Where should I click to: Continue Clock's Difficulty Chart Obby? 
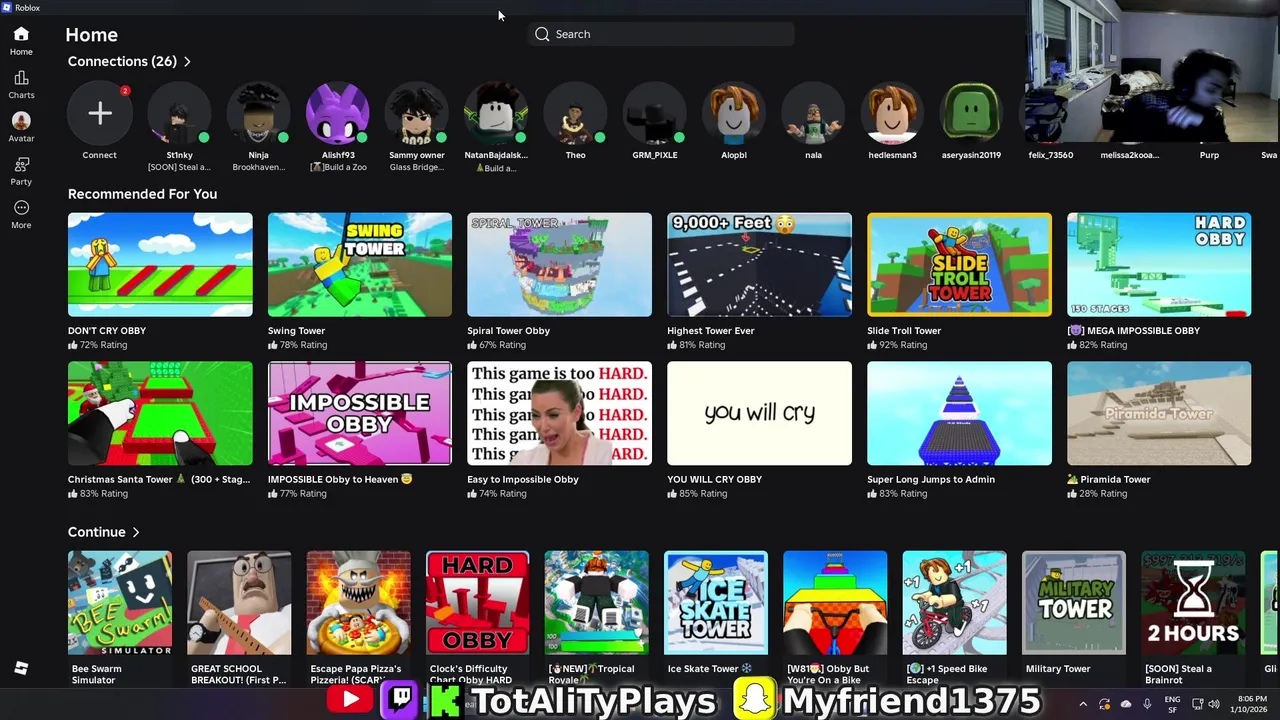pyautogui.click(x=477, y=603)
